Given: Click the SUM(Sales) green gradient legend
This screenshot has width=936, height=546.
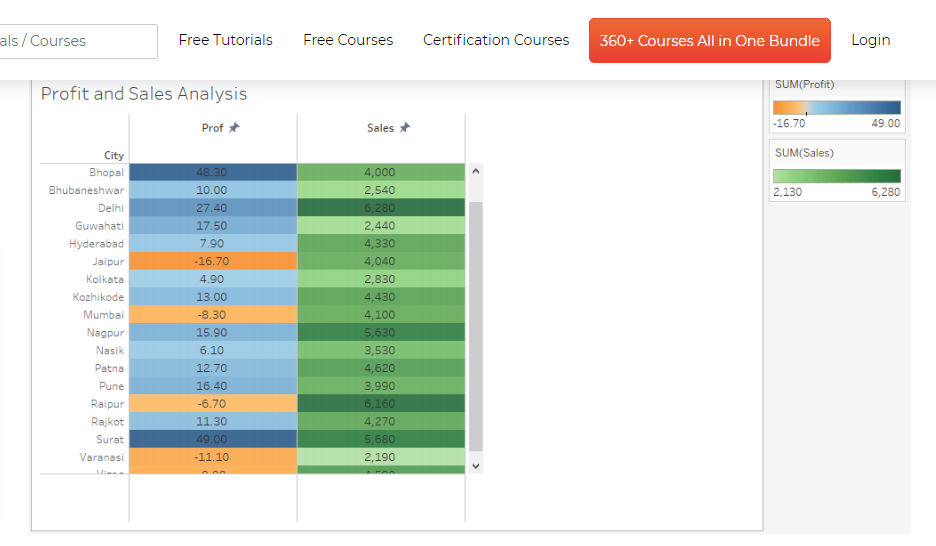Looking at the screenshot, I should pos(837,176).
